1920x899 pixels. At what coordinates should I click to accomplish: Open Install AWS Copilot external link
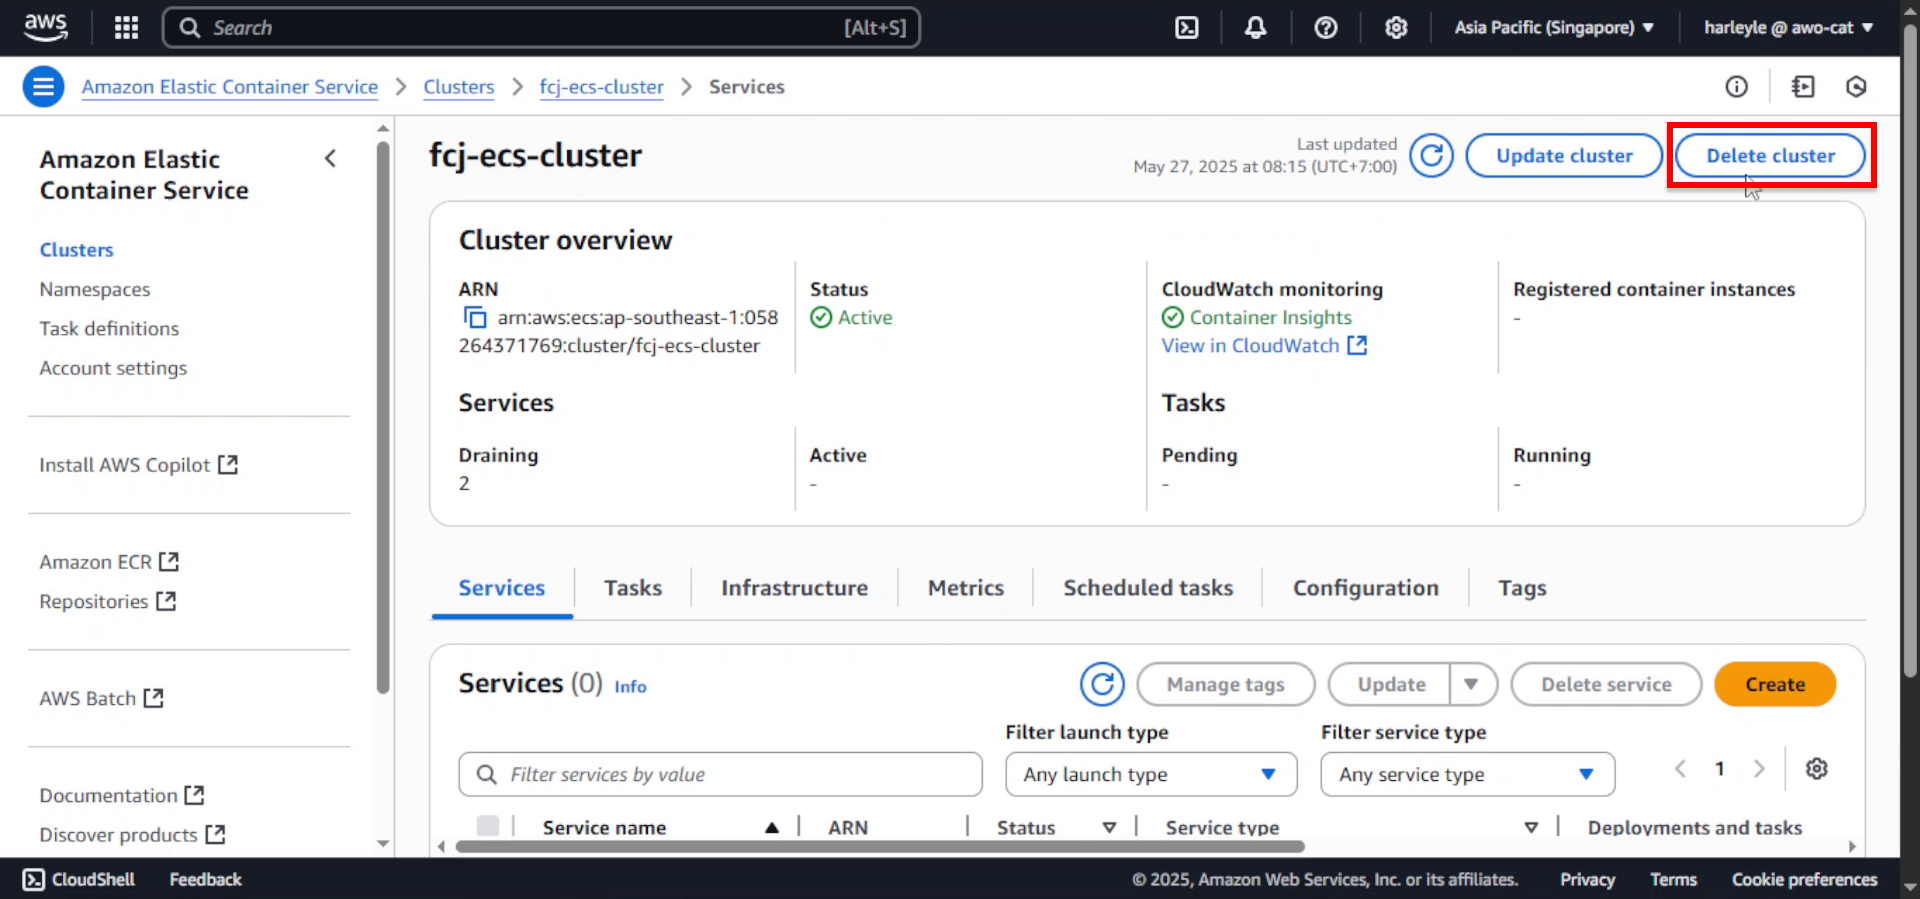click(x=138, y=465)
